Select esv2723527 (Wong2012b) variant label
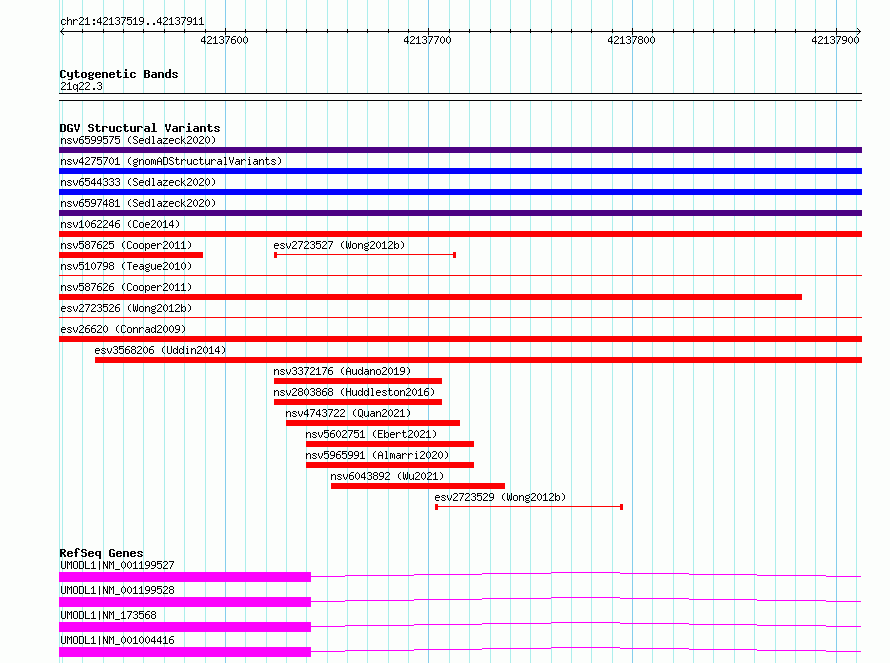The image size is (890, 663). (339, 245)
